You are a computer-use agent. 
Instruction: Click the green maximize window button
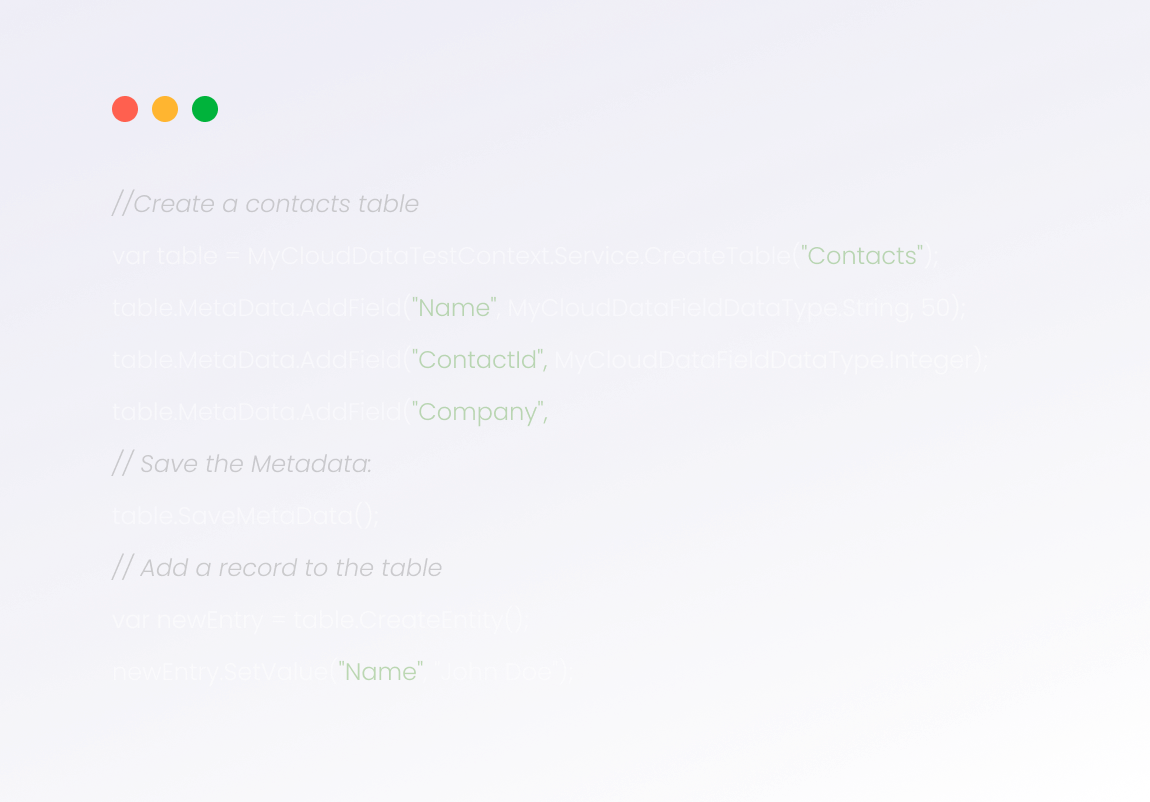[x=205, y=108]
